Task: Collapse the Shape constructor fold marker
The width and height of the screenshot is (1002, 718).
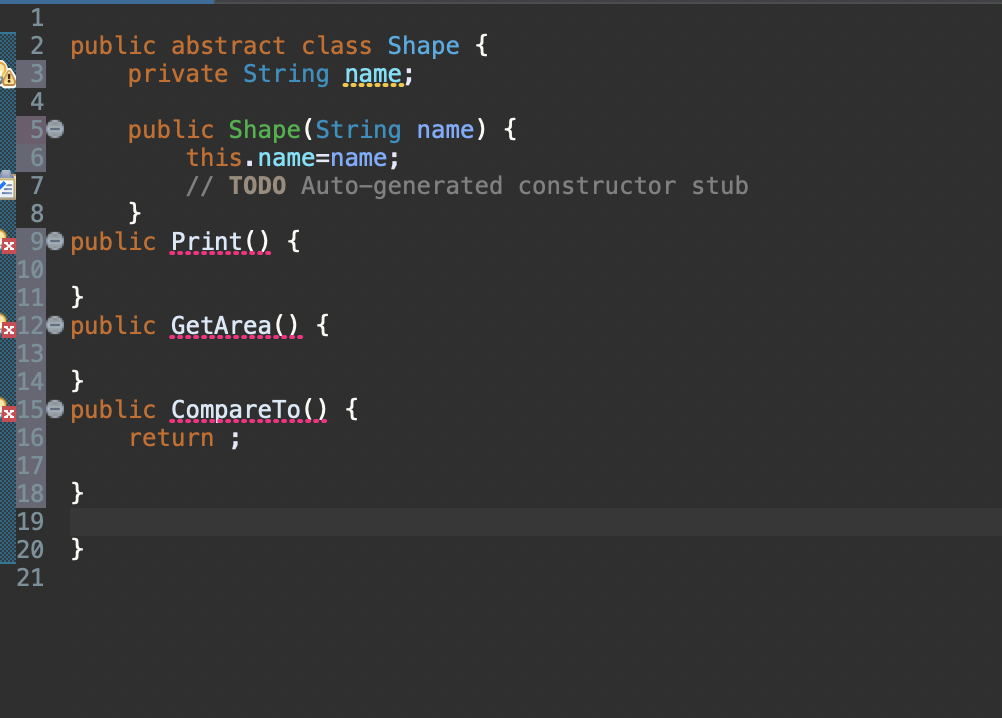Action: click(55, 128)
